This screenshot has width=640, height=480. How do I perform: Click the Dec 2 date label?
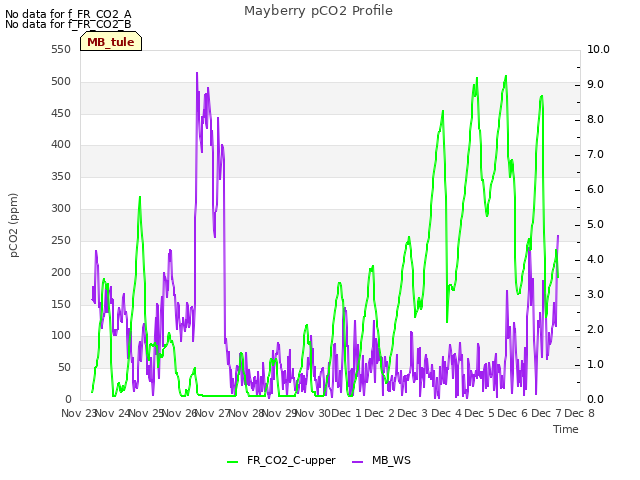click(x=380, y=413)
